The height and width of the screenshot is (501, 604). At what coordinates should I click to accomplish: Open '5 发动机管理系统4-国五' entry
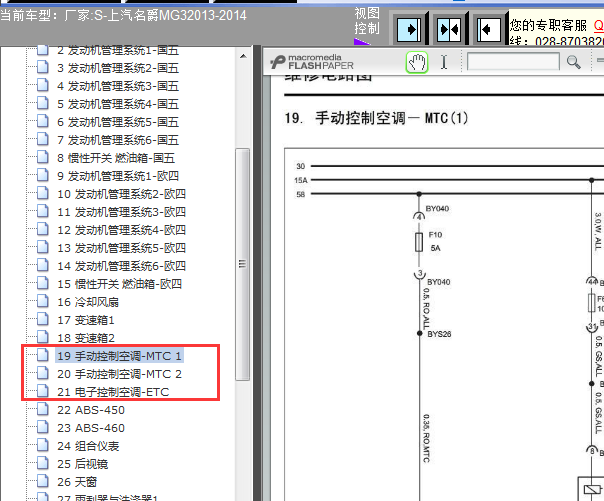(x=117, y=104)
